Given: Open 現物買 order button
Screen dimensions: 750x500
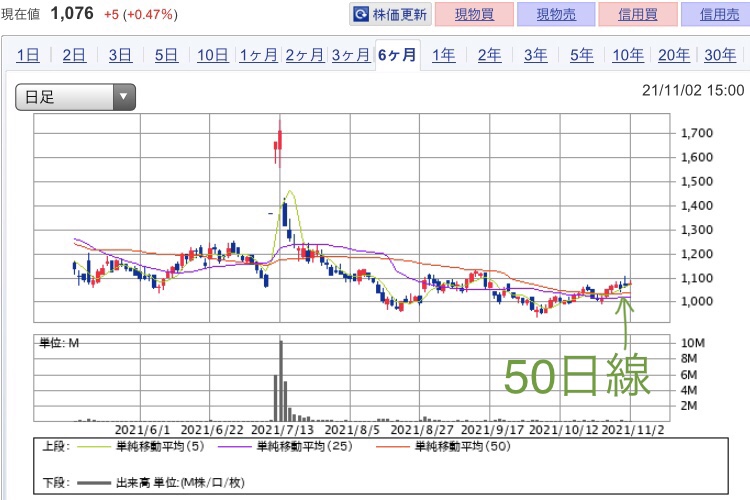Looking at the screenshot, I should 474,14.
